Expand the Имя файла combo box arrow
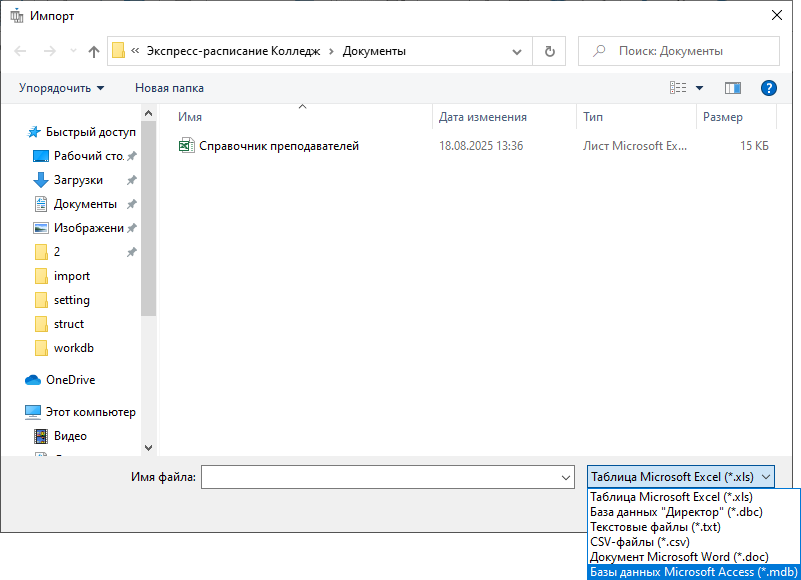This screenshot has height=580, width=801. click(567, 478)
